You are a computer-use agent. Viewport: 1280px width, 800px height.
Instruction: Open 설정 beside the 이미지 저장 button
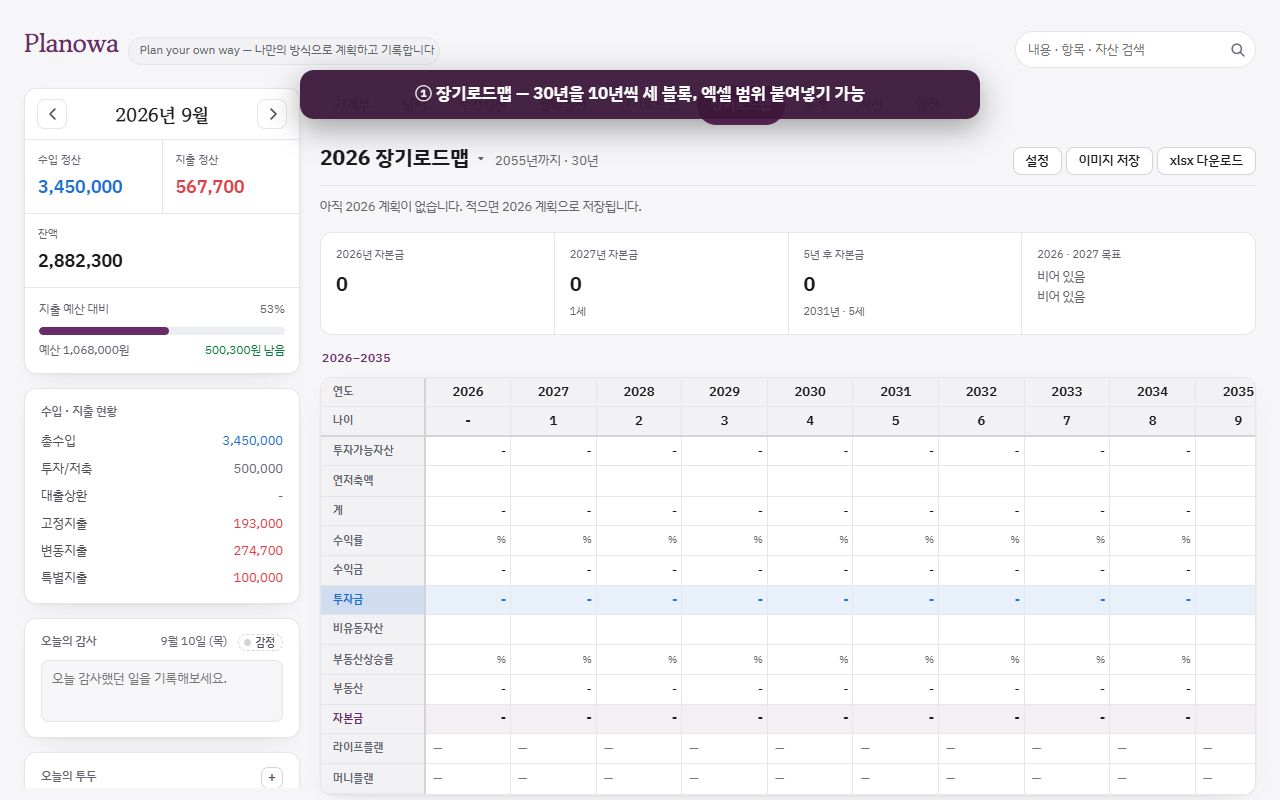1037,161
